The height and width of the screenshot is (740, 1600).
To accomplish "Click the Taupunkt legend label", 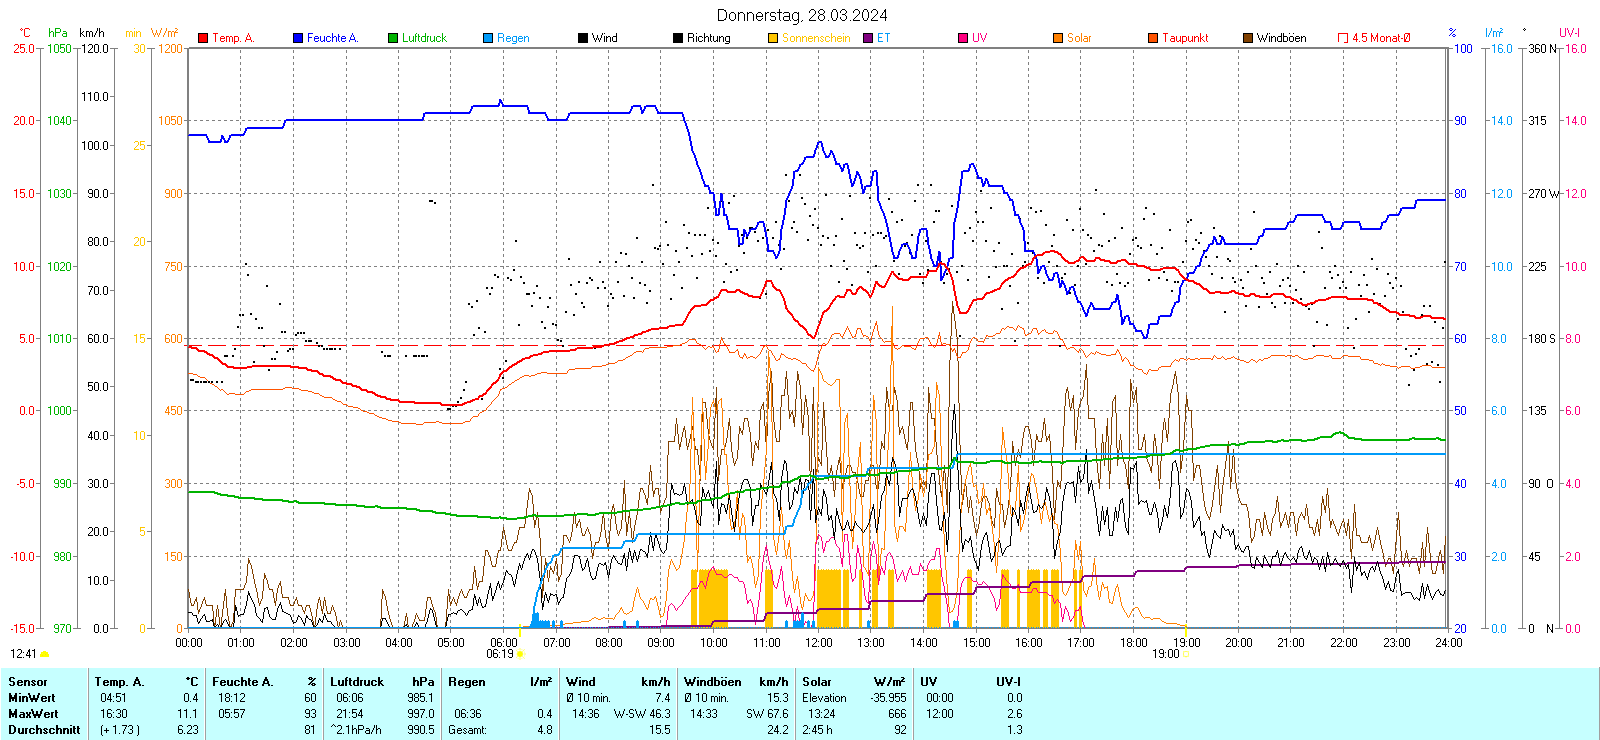I will [x=1185, y=38].
